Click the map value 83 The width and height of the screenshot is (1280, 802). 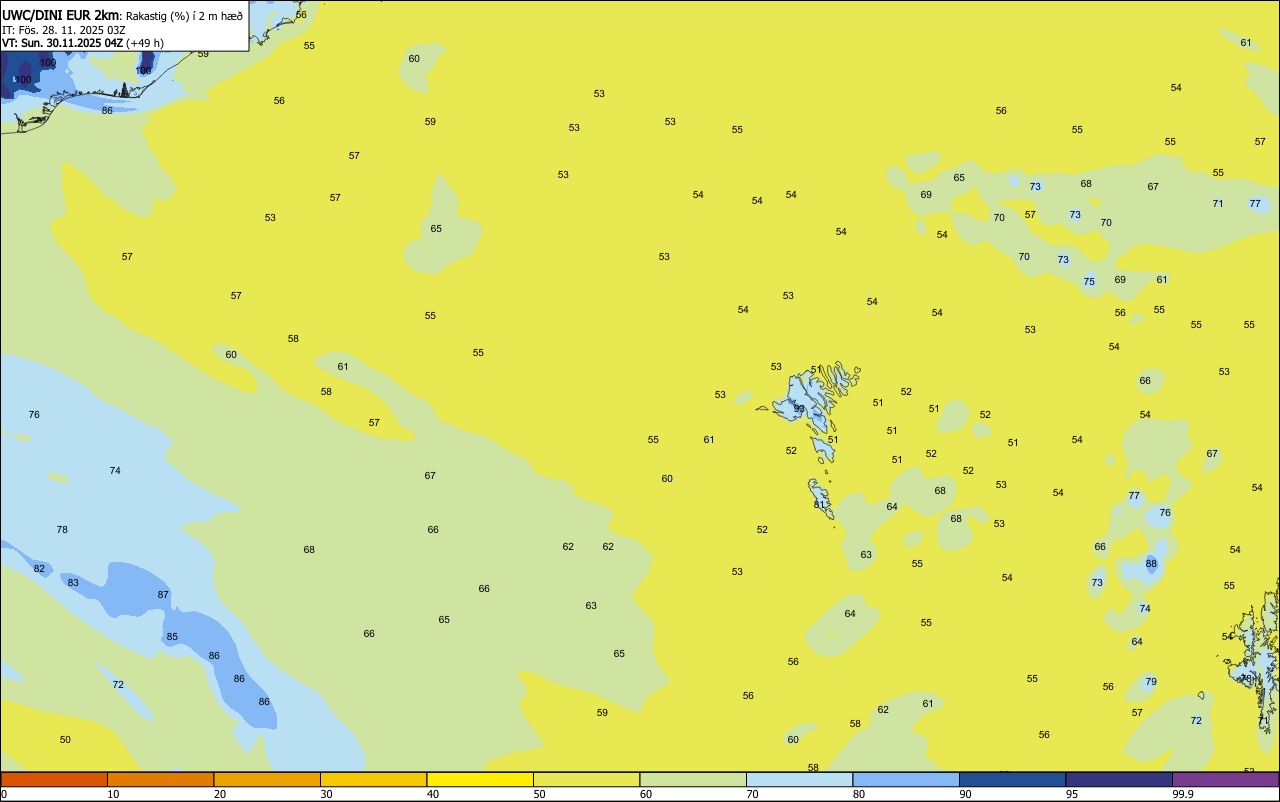click(x=73, y=582)
